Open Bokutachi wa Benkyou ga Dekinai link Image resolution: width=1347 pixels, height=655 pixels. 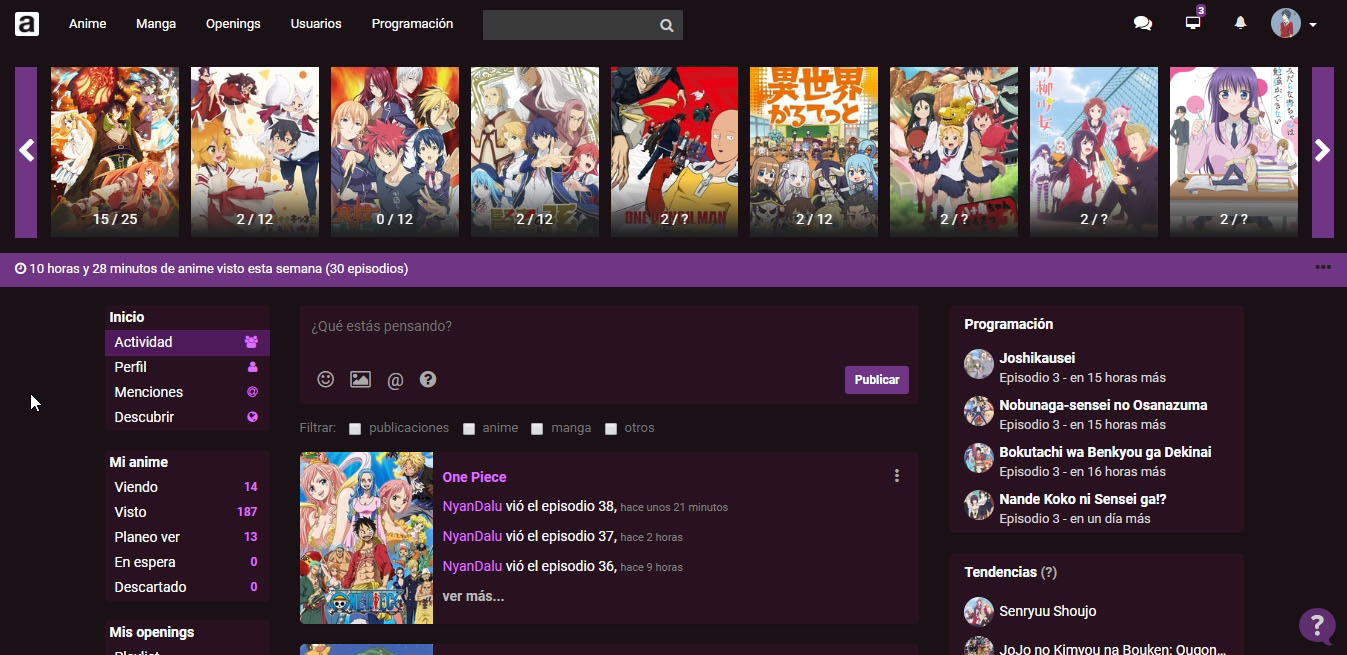tap(1105, 452)
